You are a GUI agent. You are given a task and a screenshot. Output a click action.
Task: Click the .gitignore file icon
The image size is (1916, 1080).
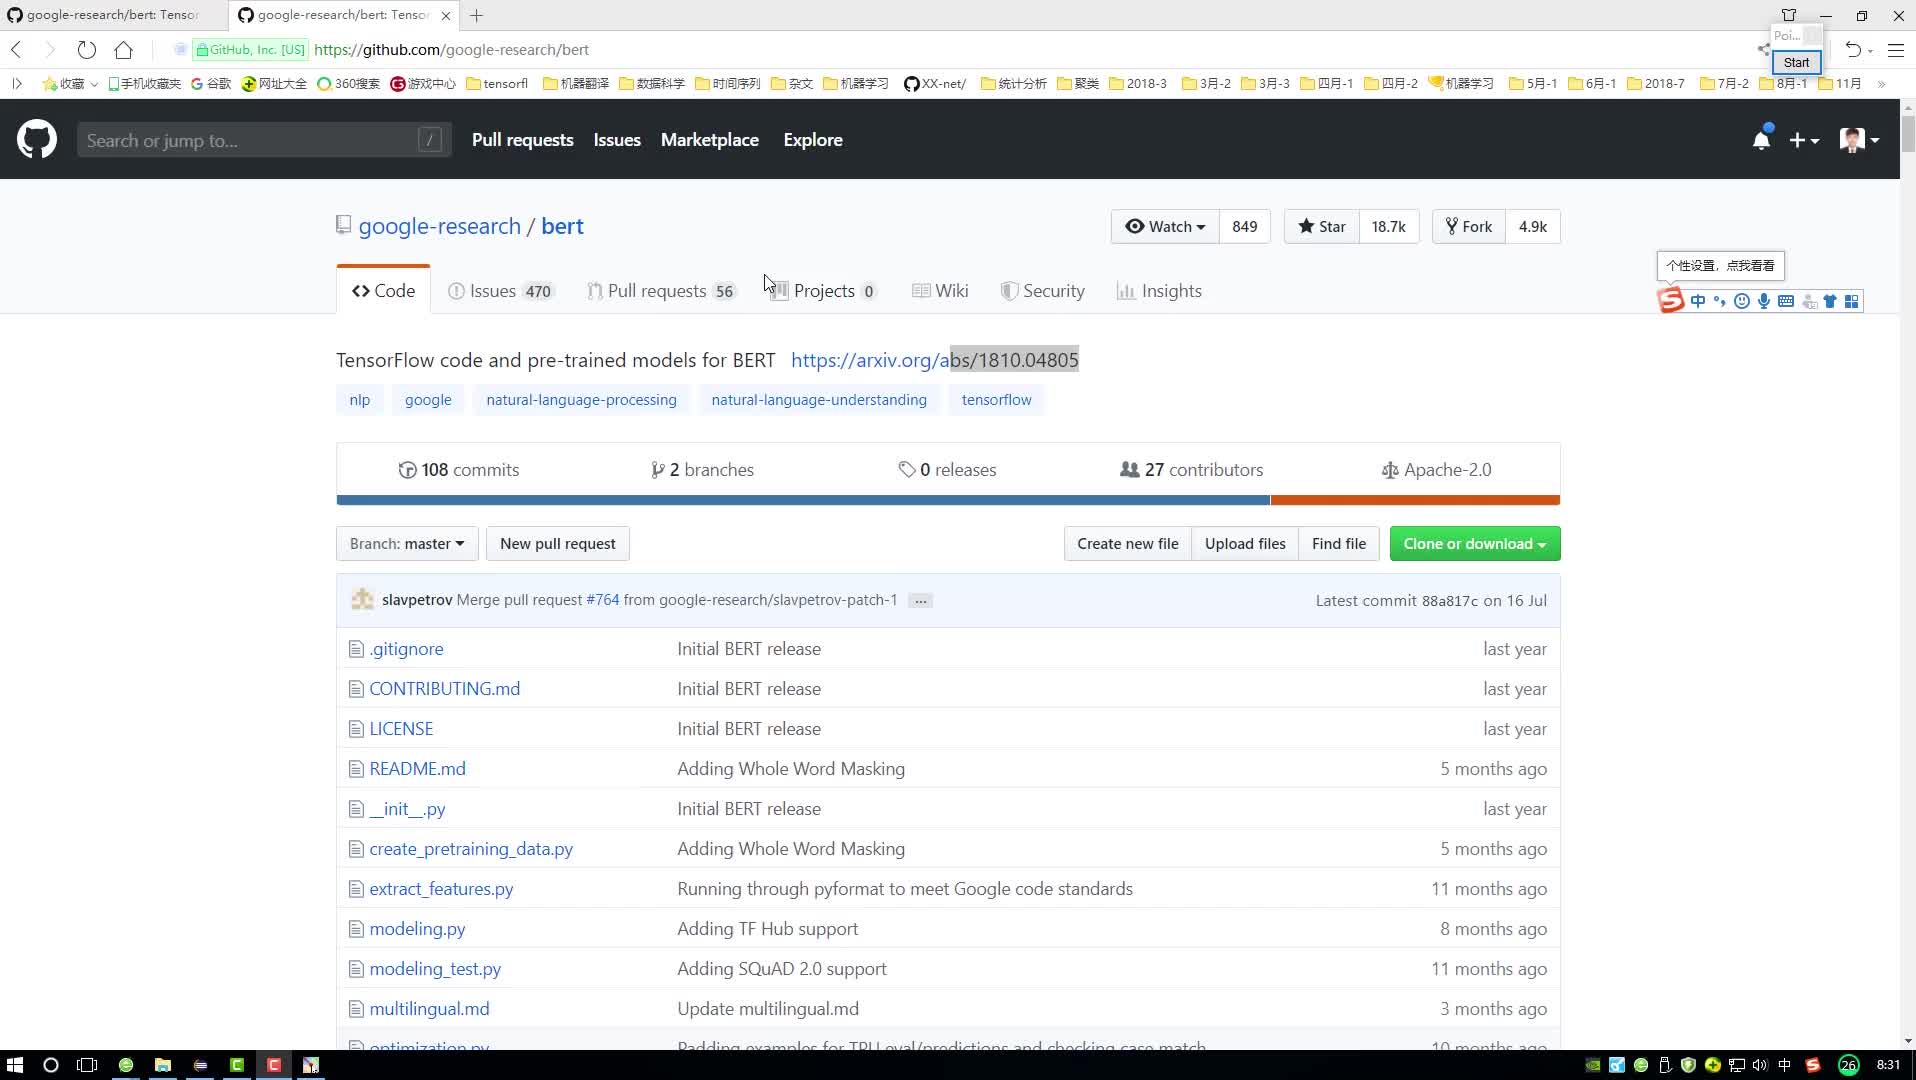356,649
